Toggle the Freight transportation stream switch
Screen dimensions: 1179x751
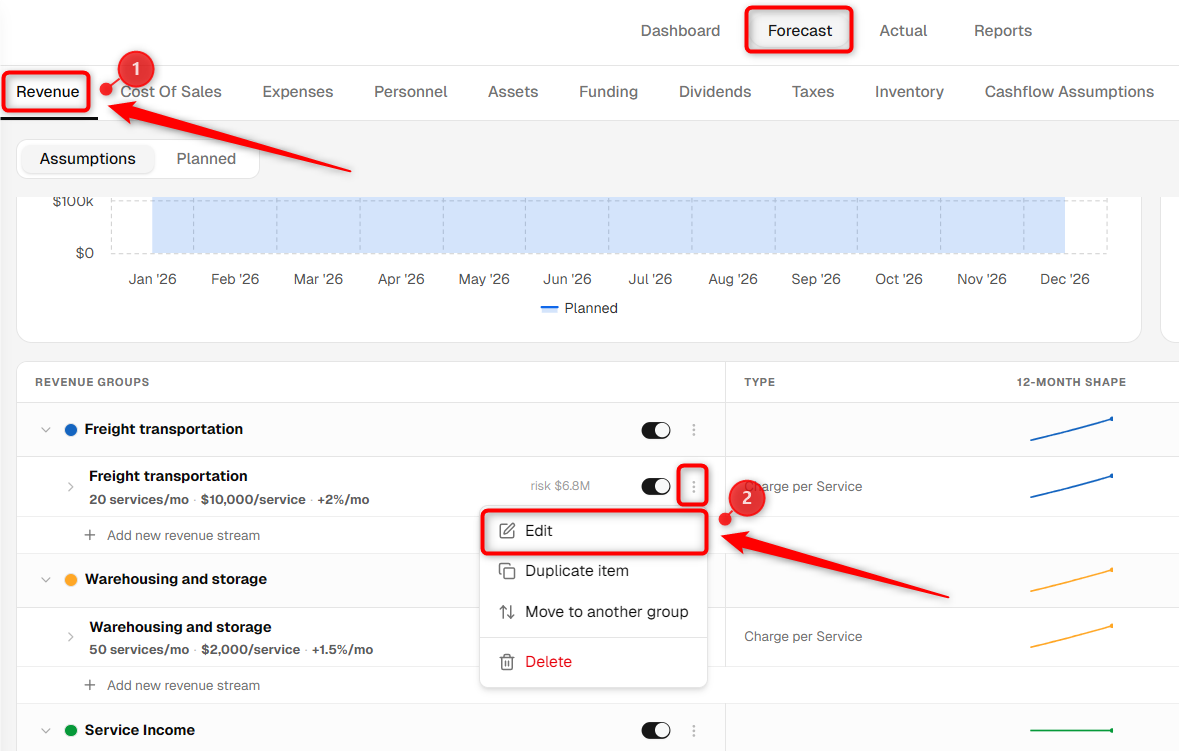pos(656,486)
